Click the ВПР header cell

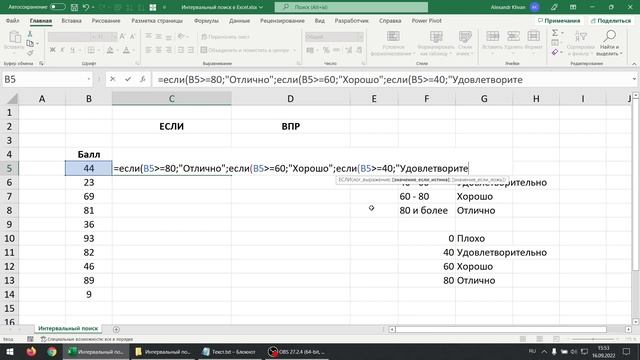(x=290, y=127)
